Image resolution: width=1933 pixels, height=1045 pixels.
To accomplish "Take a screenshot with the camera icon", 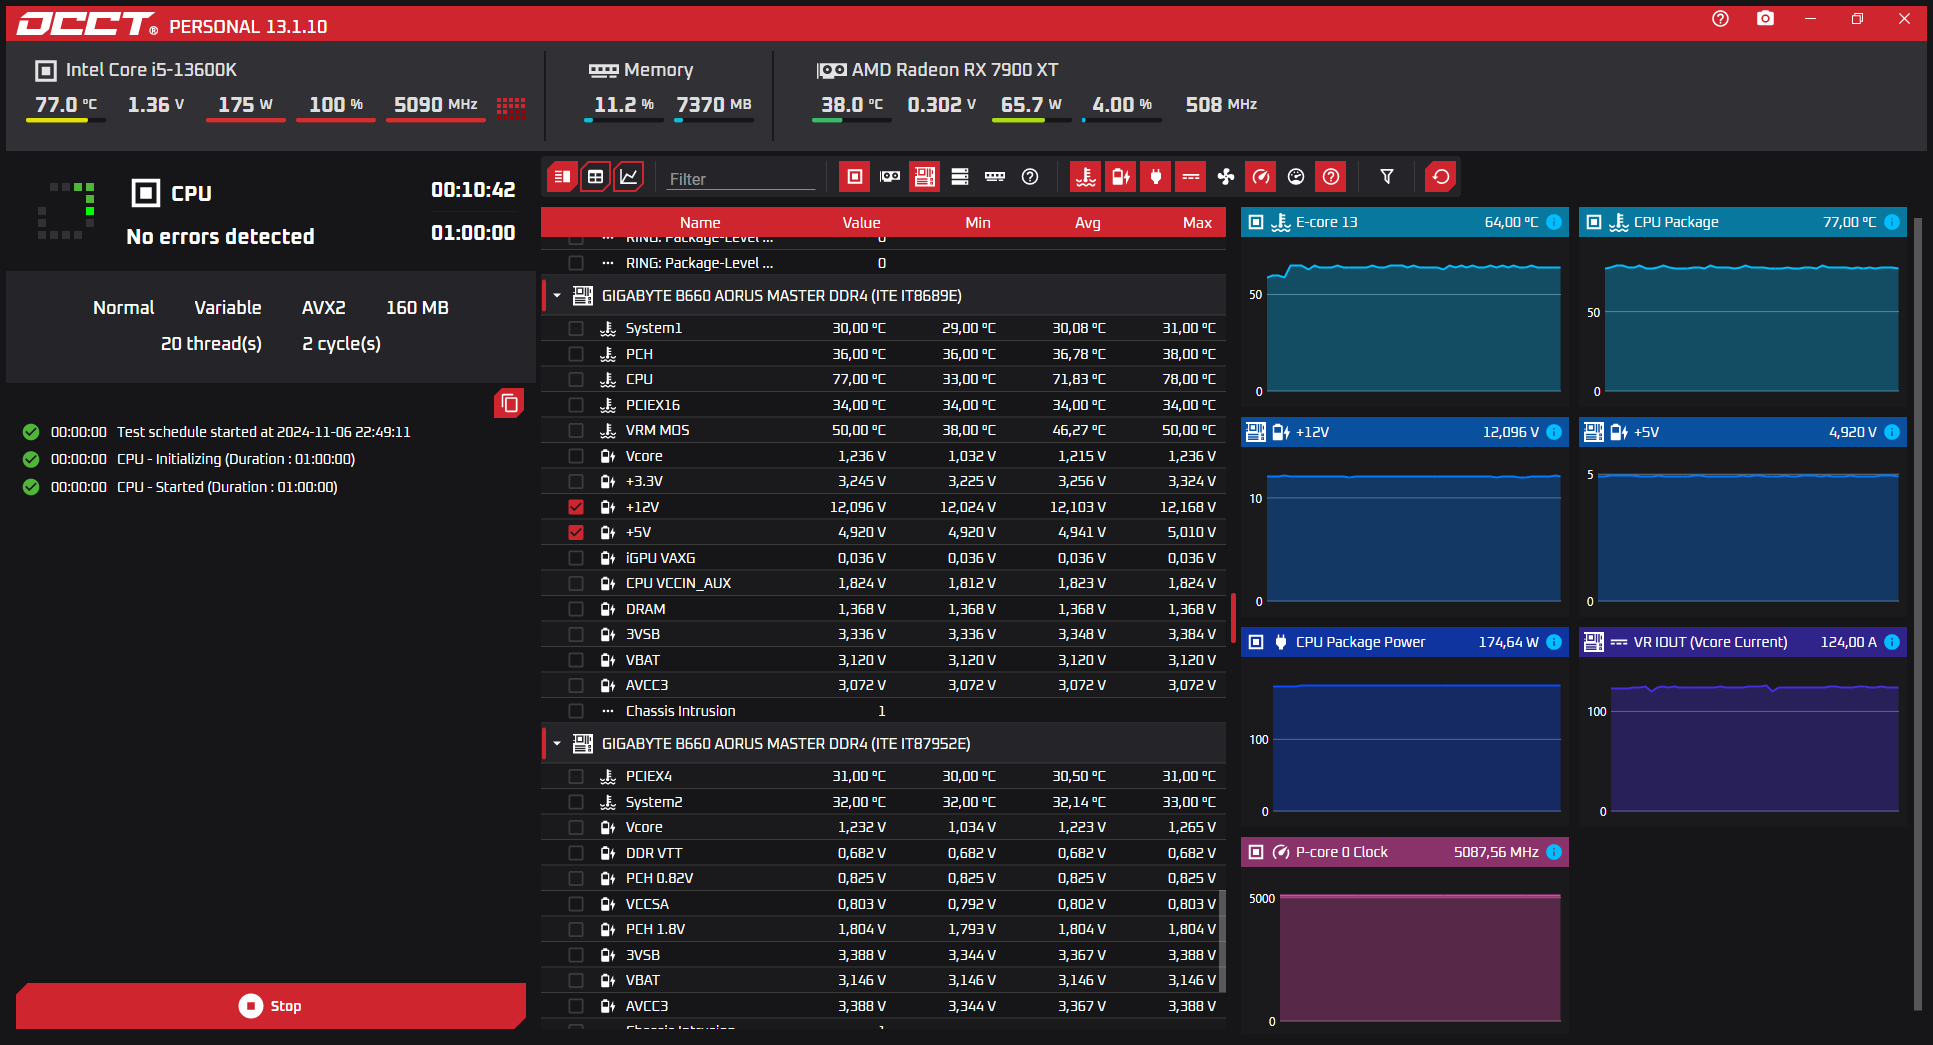I will tap(1765, 19).
